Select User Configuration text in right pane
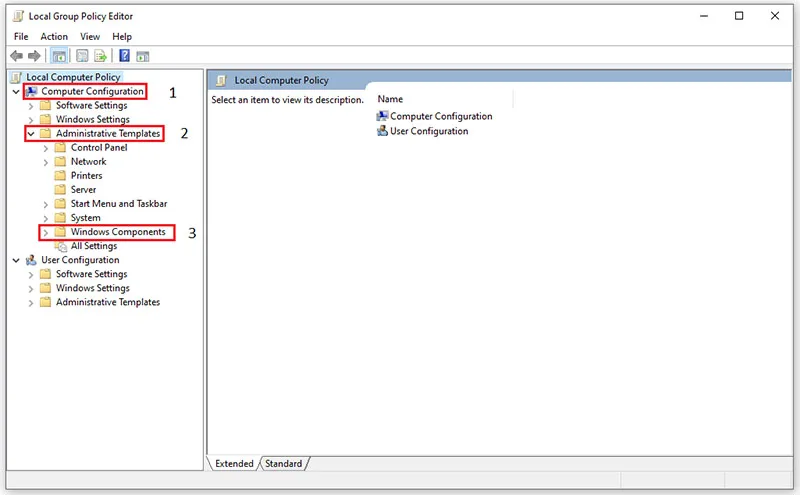800x495 pixels. pyautogui.click(x=429, y=131)
